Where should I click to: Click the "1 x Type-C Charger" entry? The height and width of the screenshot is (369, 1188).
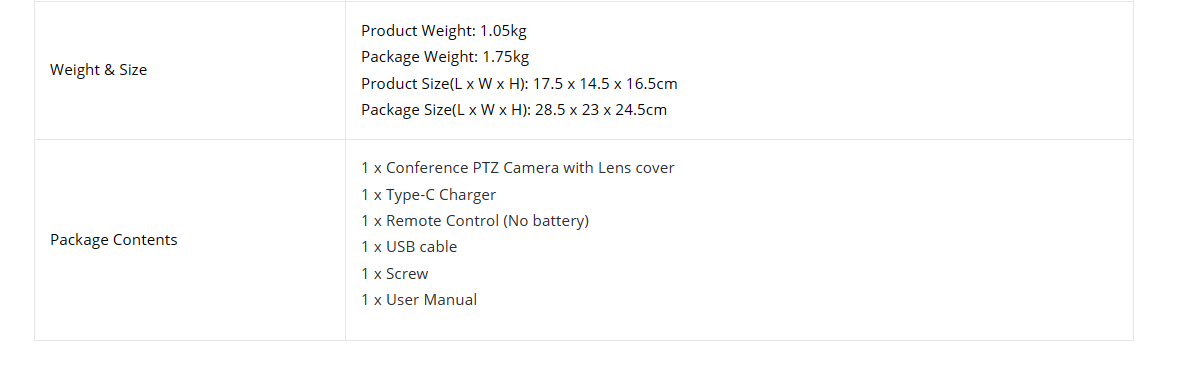click(x=428, y=195)
